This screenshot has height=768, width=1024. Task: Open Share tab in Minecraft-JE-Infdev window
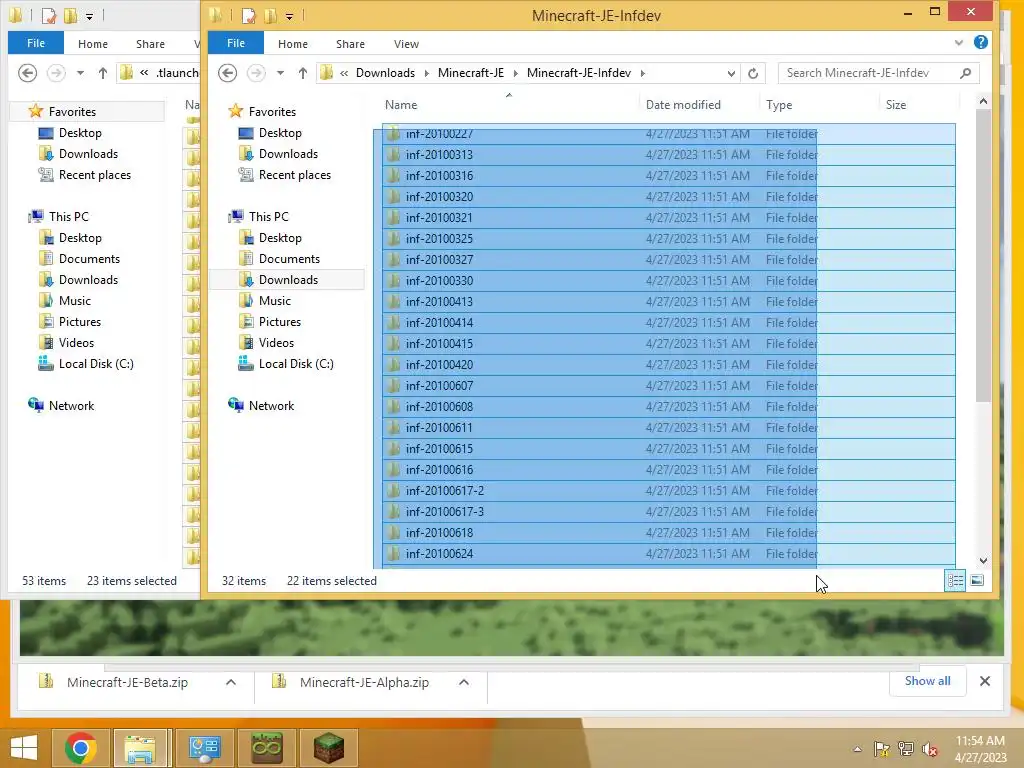350,44
